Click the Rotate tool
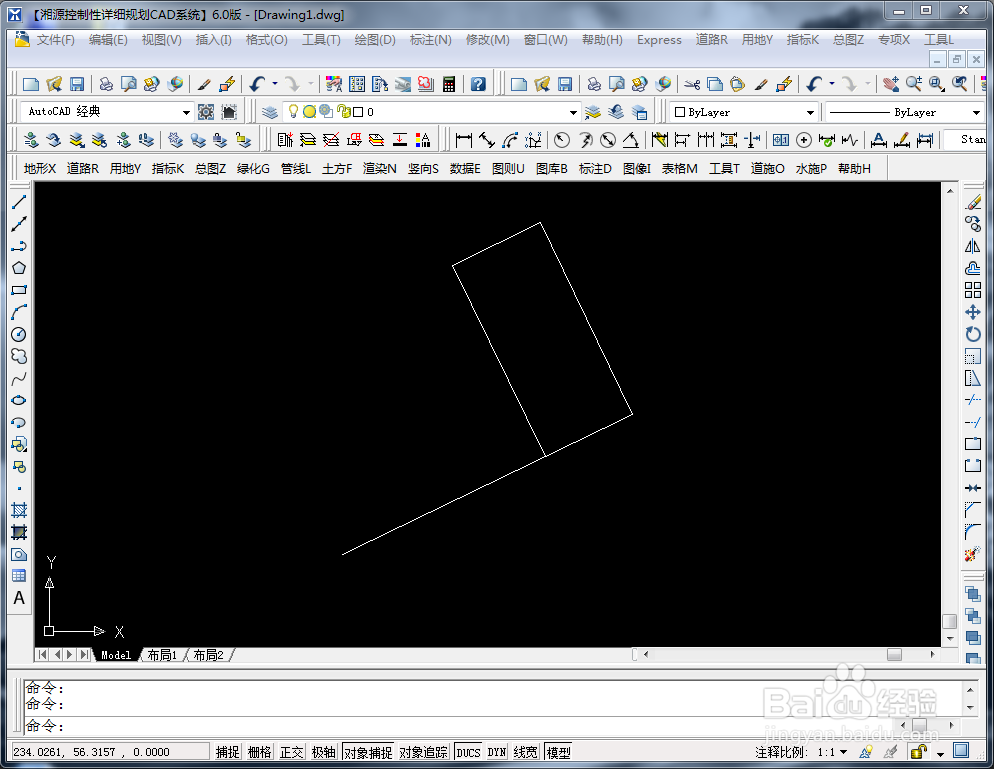 click(973, 334)
